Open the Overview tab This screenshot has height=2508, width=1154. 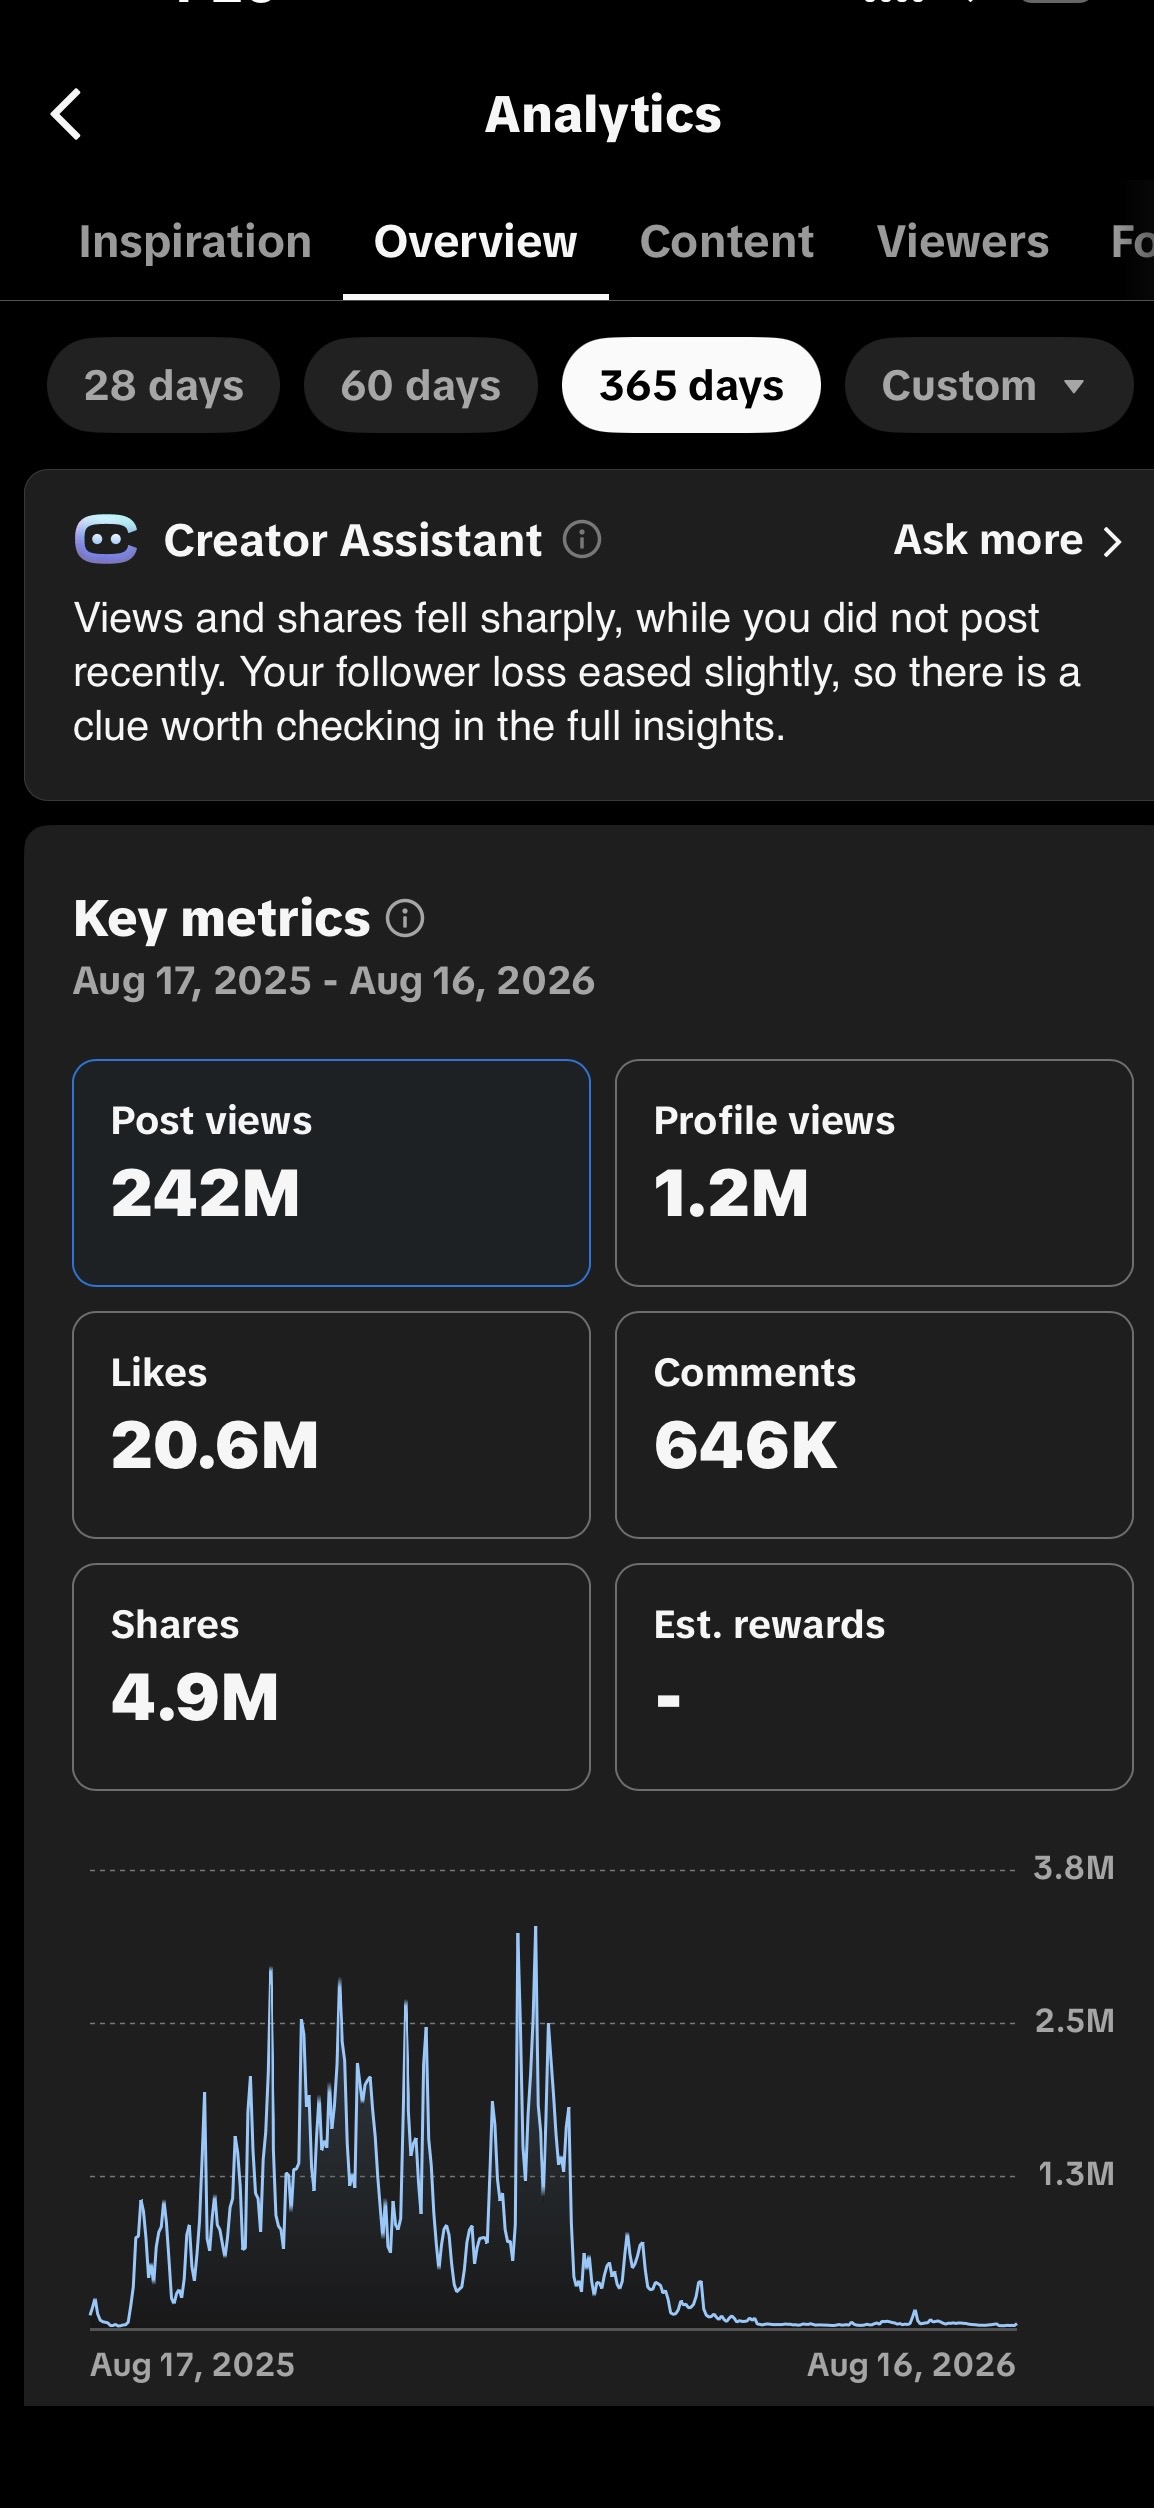(475, 242)
